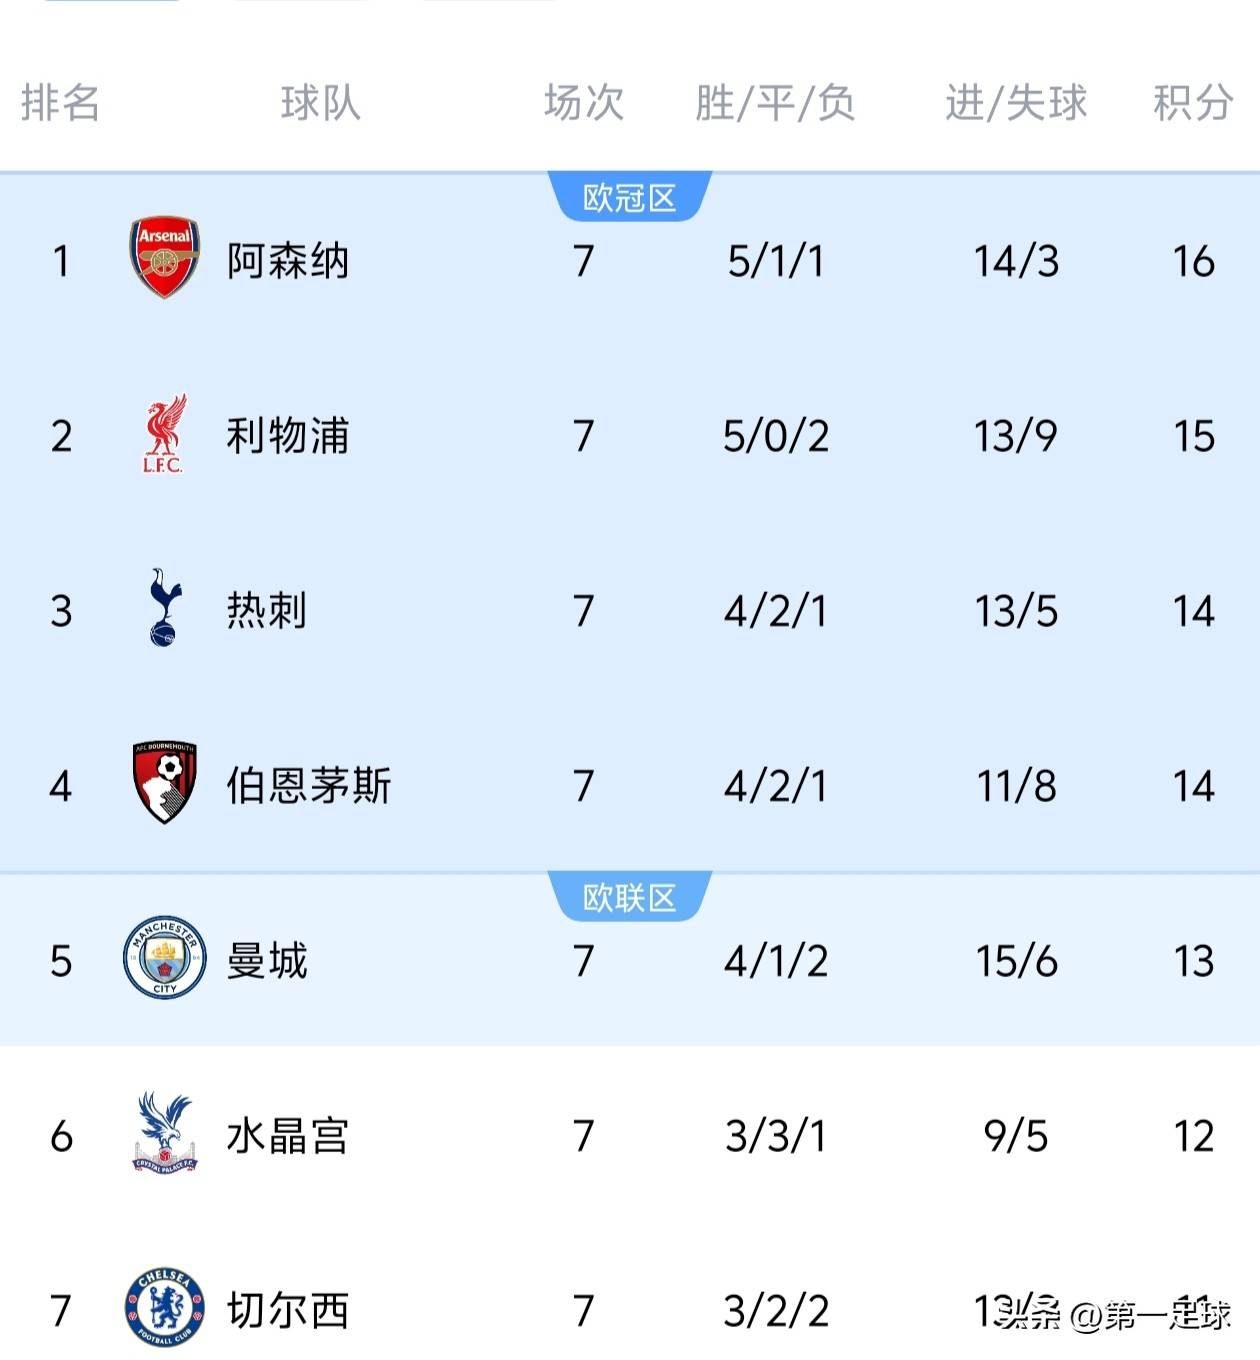This screenshot has height=1360, width=1260.
Task: Open the Tottenham cockerel logo
Action: click(x=164, y=608)
